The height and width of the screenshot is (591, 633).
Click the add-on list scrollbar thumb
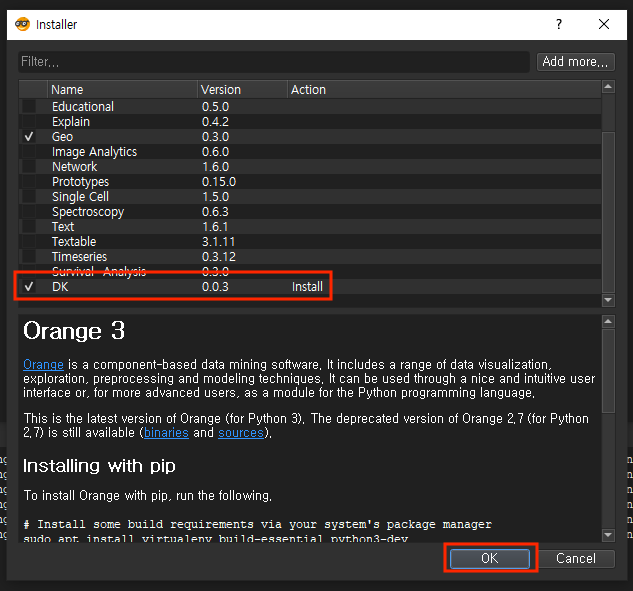[x=608, y=212]
